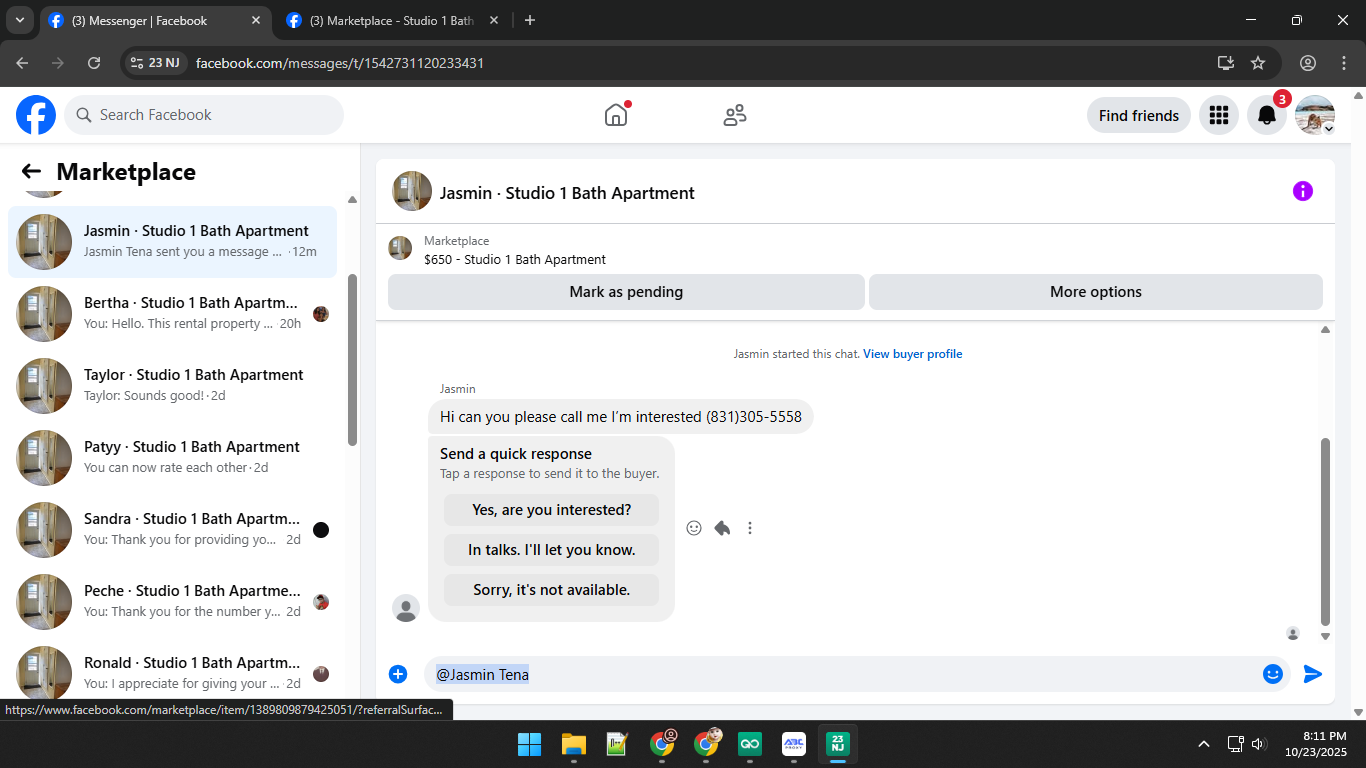Viewport: 1366px width, 768px height.
Task: Open File Explorer from taskbar
Action: click(573, 744)
